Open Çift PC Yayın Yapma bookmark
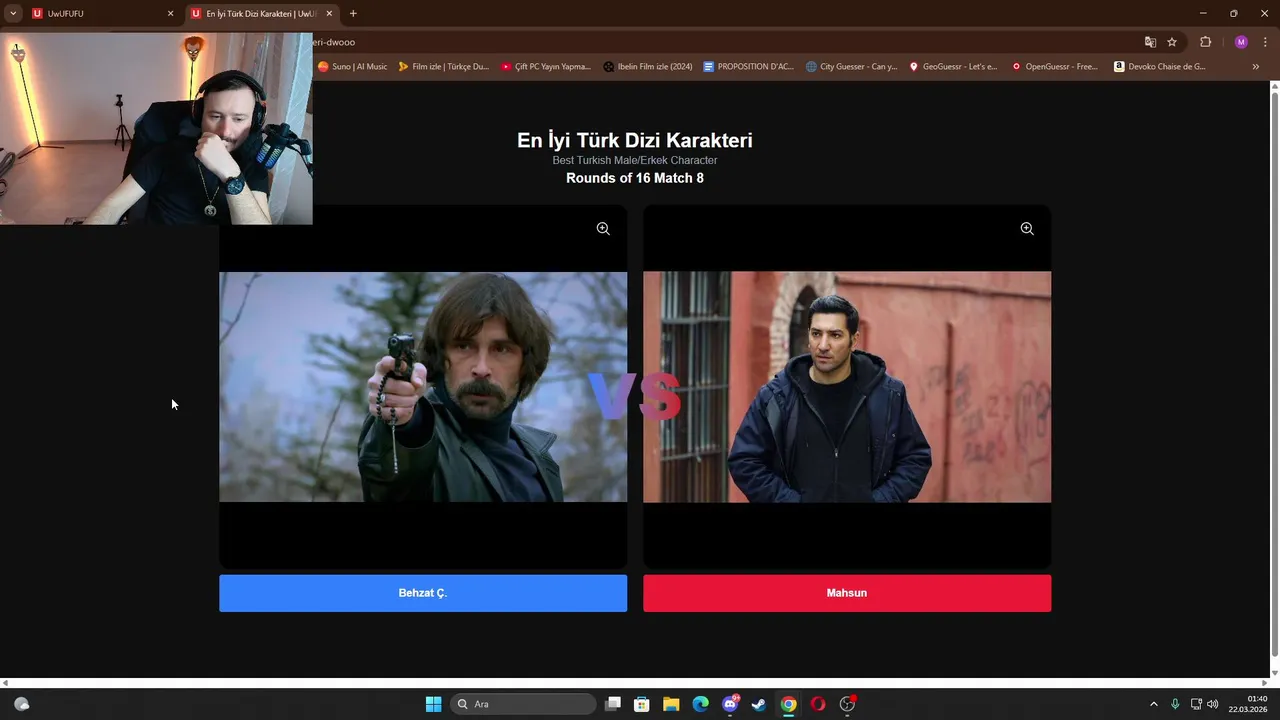 coord(546,67)
